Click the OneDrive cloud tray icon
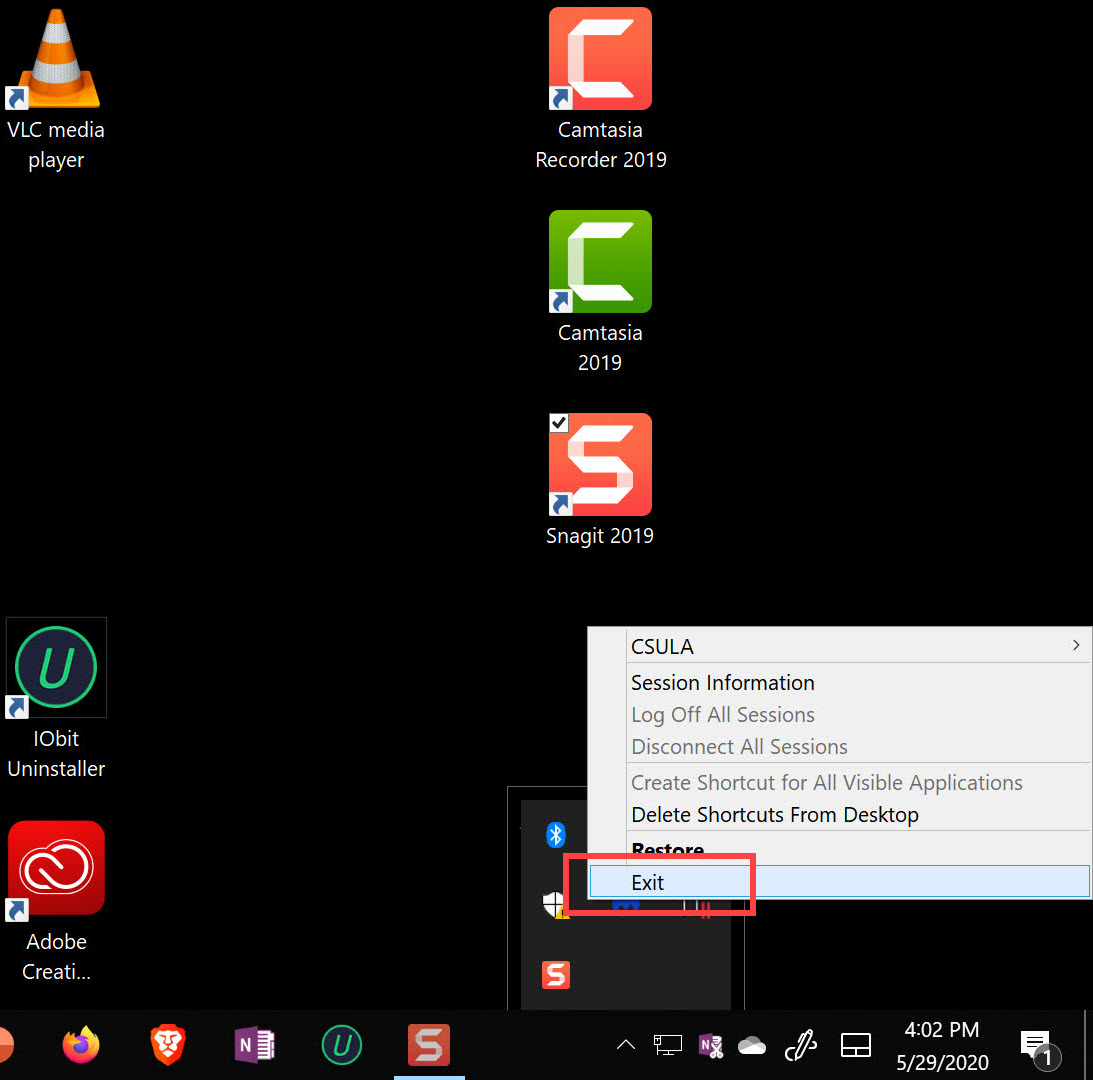The width and height of the screenshot is (1093, 1080). (752, 1046)
